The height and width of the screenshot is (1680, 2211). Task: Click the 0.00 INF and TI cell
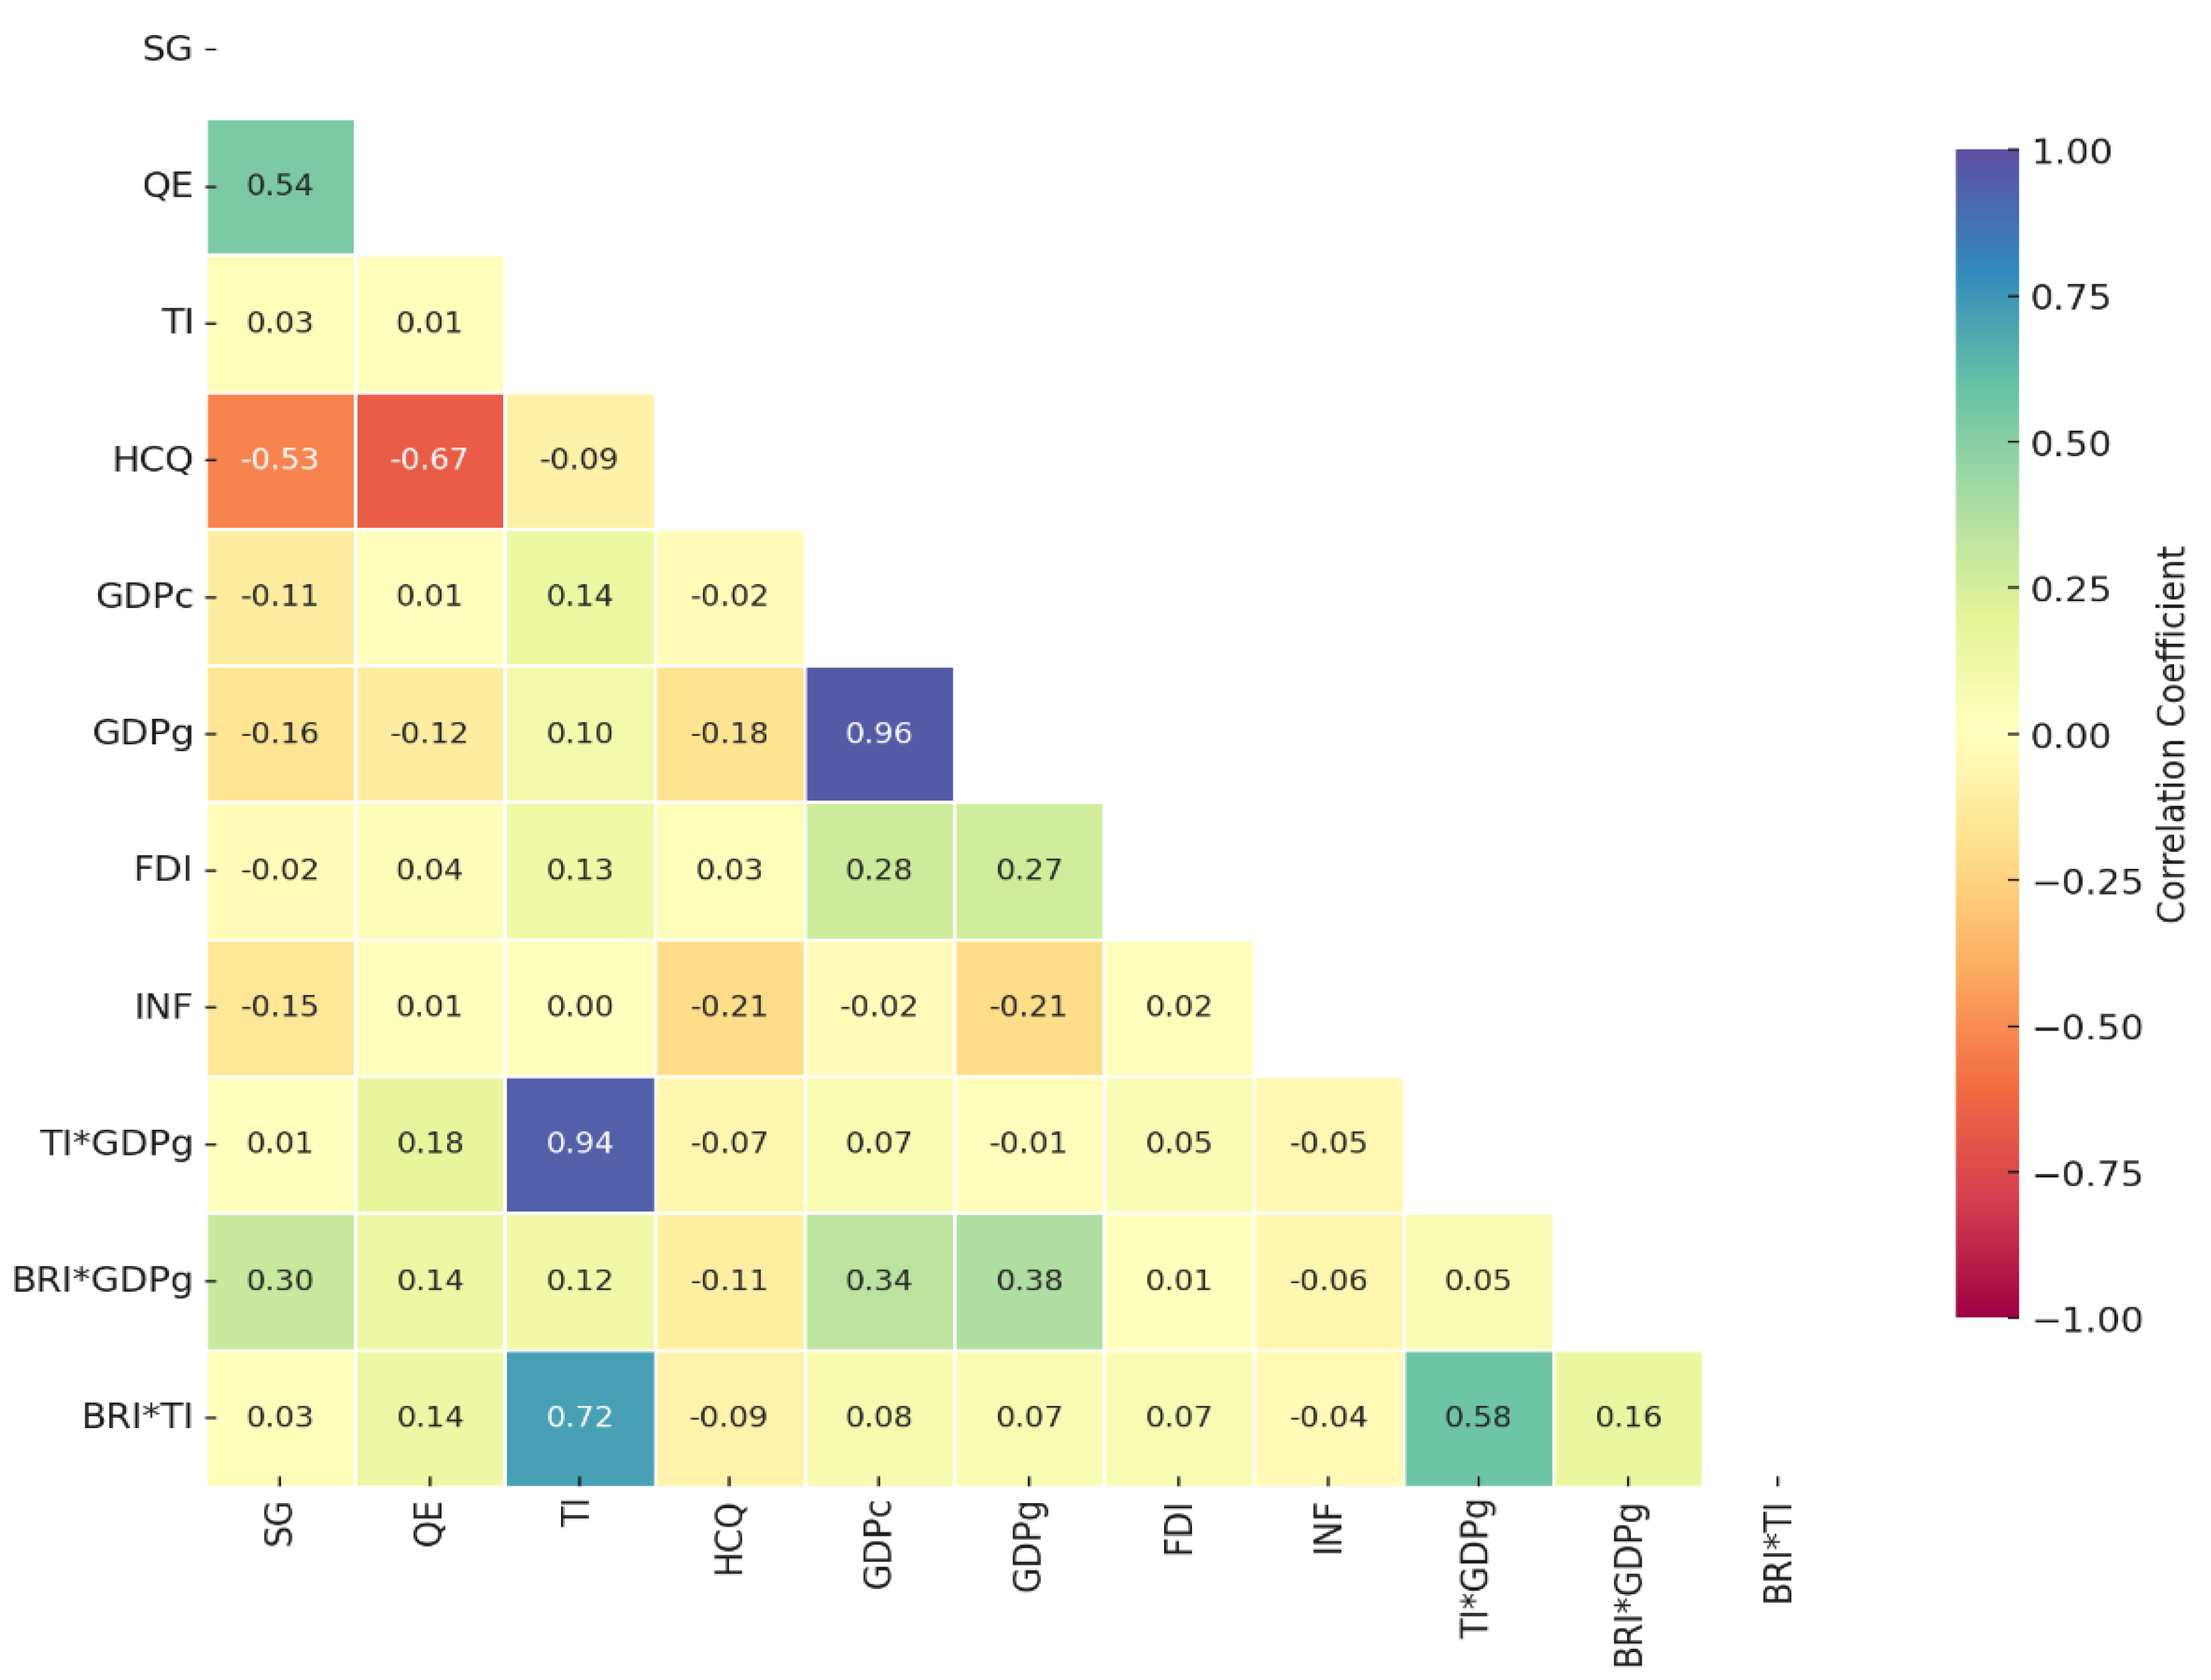point(580,1006)
